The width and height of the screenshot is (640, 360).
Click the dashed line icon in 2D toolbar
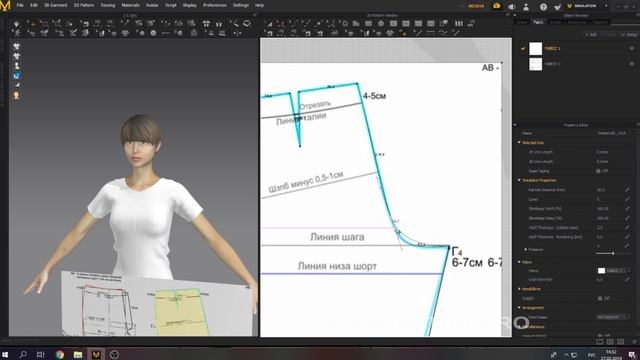(431, 33)
